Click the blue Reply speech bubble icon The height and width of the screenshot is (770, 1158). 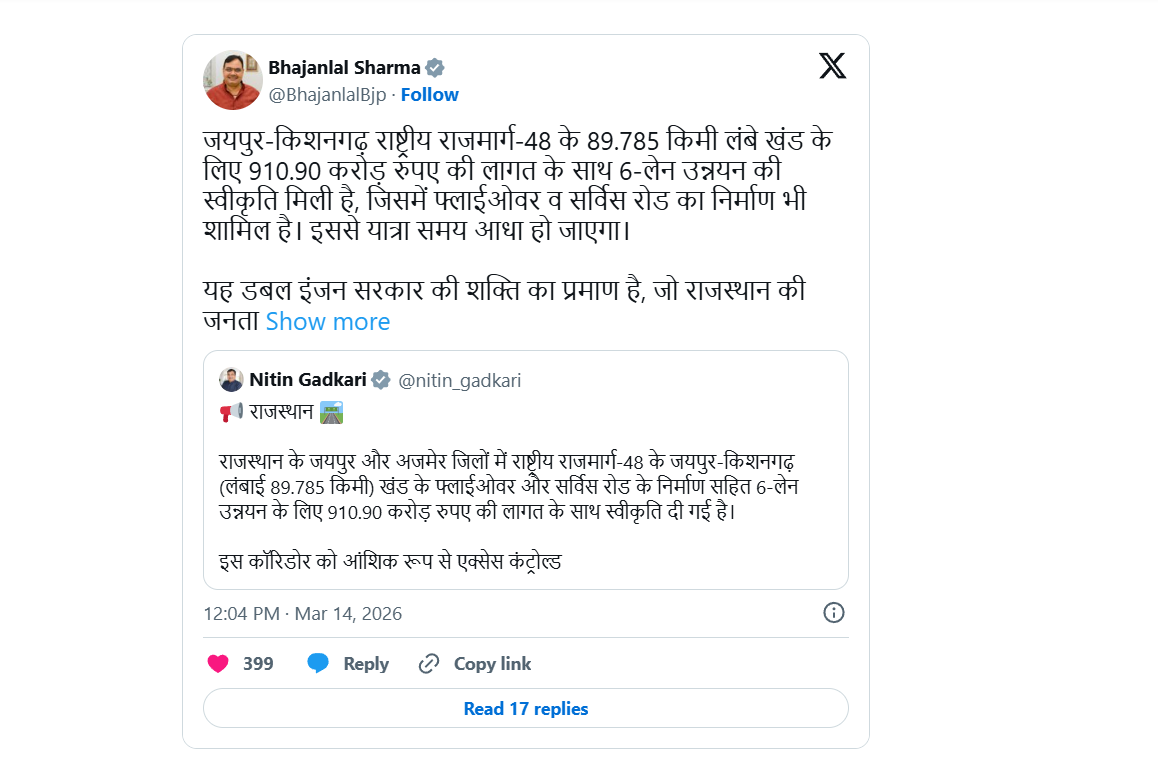pyautogui.click(x=318, y=663)
